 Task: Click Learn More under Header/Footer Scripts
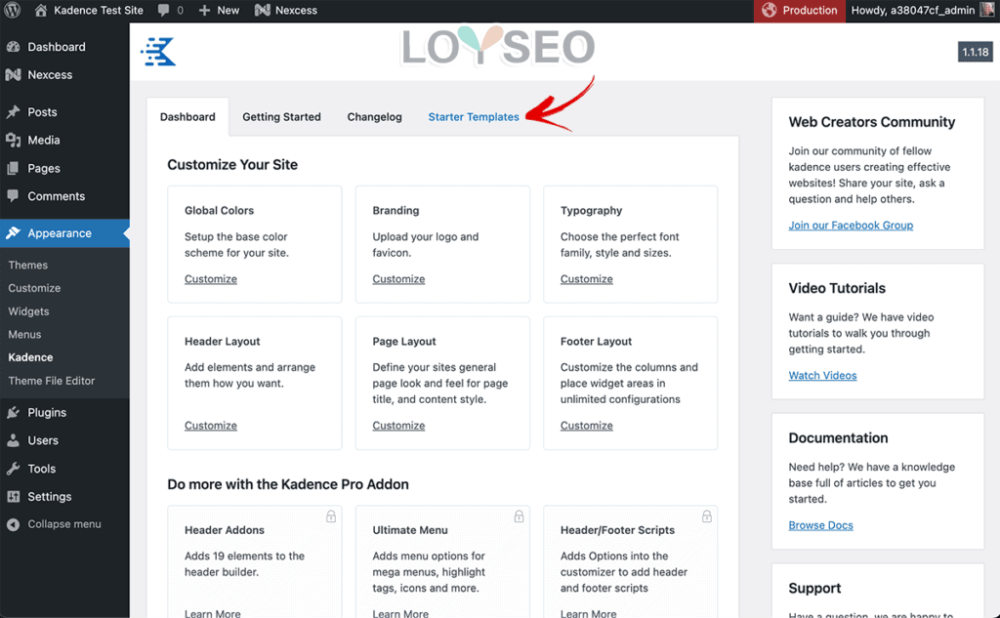[588, 613]
